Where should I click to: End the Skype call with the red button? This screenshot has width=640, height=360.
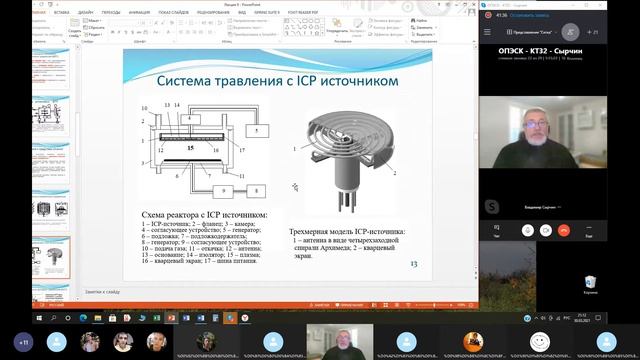pos(564,230)
